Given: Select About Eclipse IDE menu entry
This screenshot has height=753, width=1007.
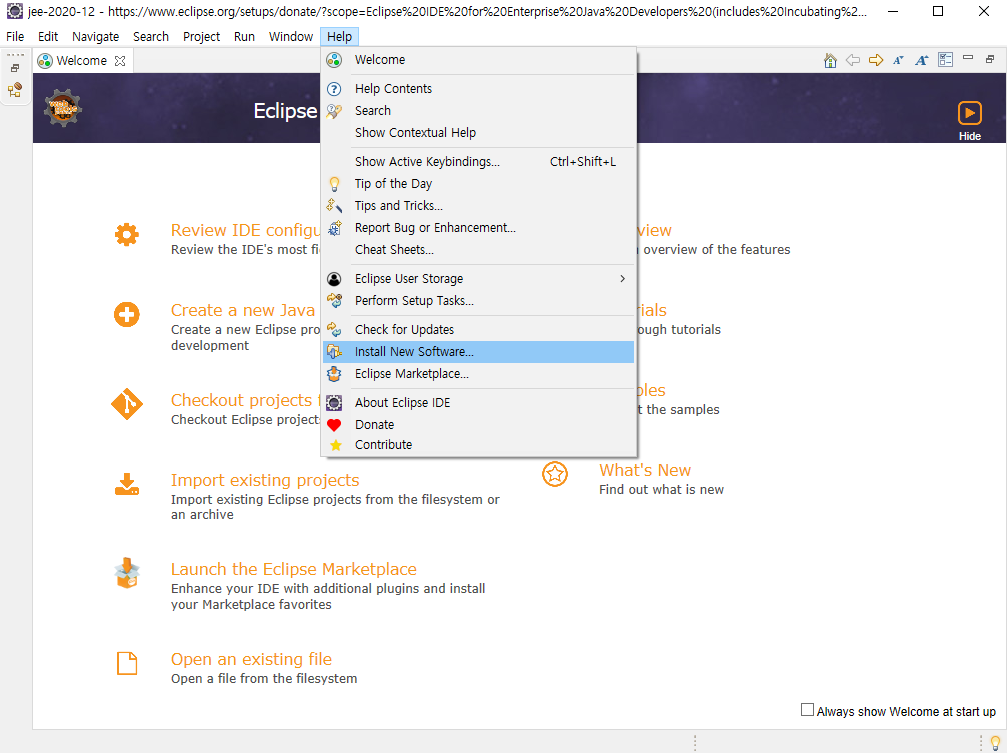Looking at the screenshot, I should click(x=478, y=403).
